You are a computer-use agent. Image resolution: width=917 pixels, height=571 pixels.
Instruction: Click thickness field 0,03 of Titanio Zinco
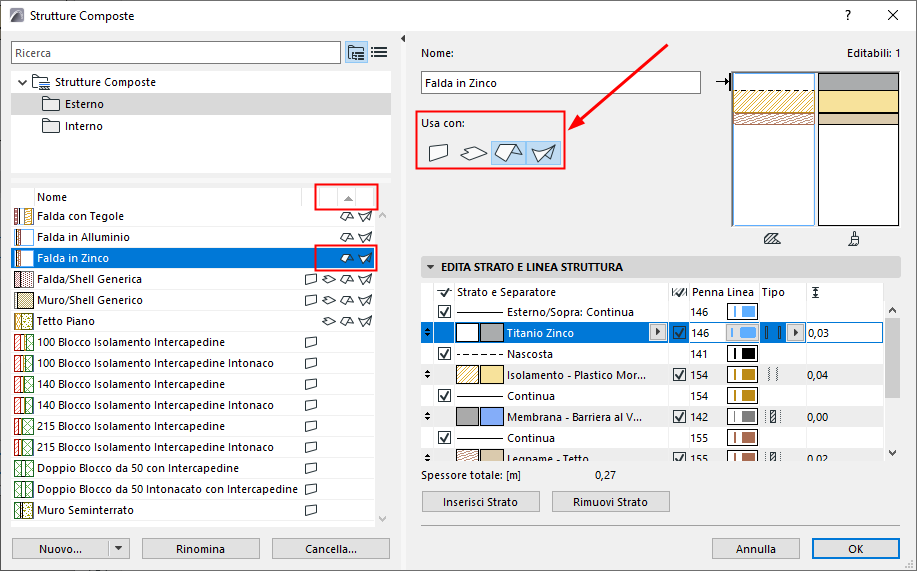tap(844, 333)
